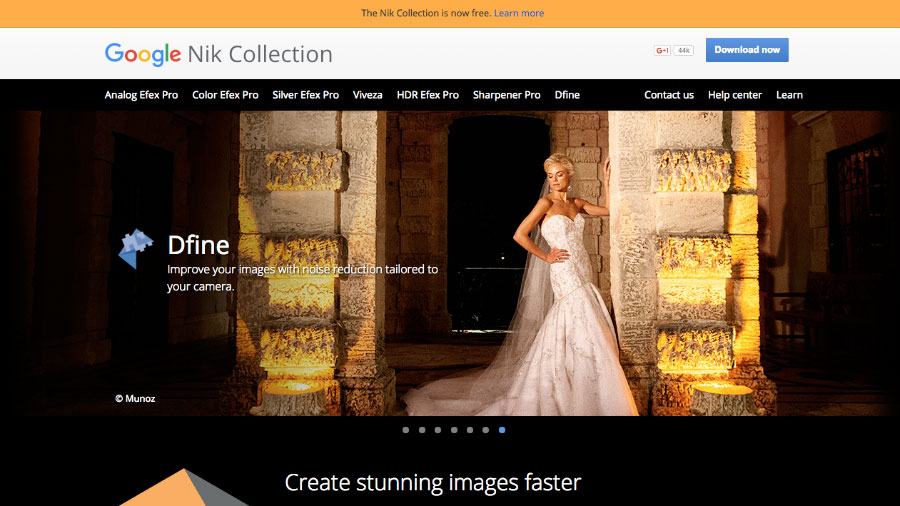Click the 44k share count badge
900x506 pixels.
click(x=683, y=50)
